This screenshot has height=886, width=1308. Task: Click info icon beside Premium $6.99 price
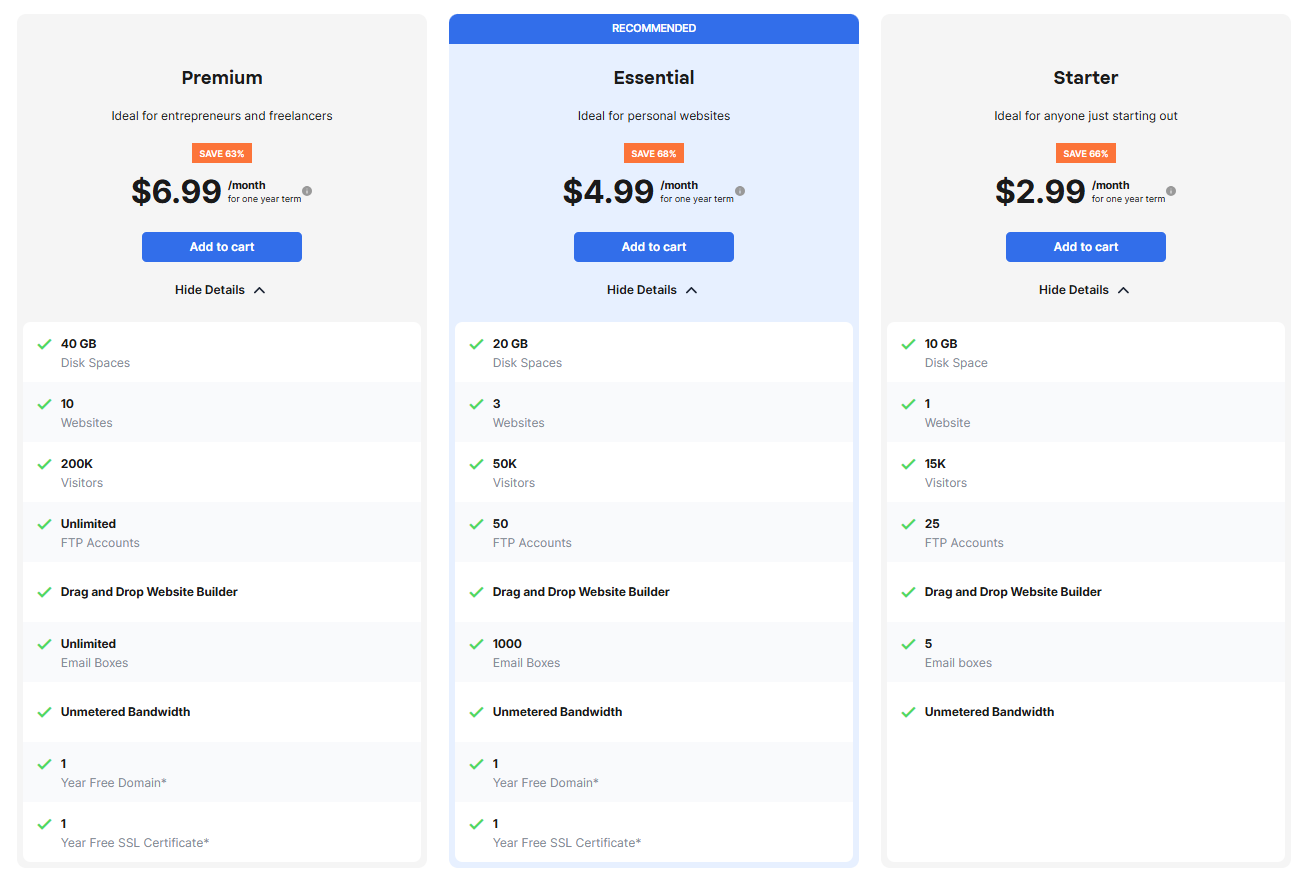pos(307,191)
